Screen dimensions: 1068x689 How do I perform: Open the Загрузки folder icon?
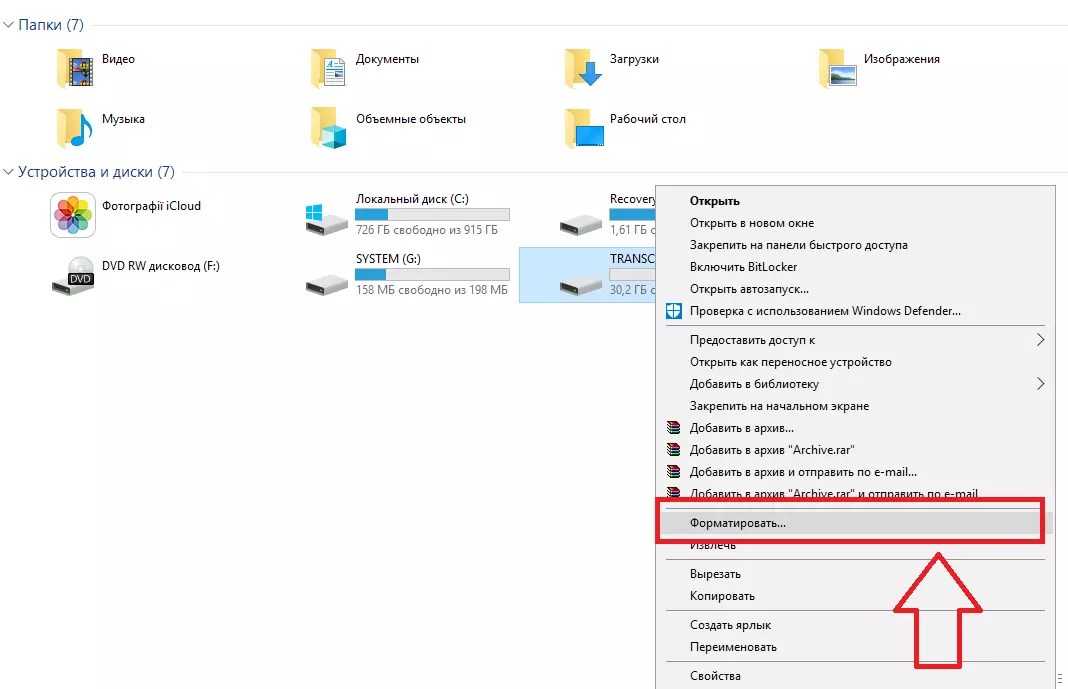pos(583,68)
